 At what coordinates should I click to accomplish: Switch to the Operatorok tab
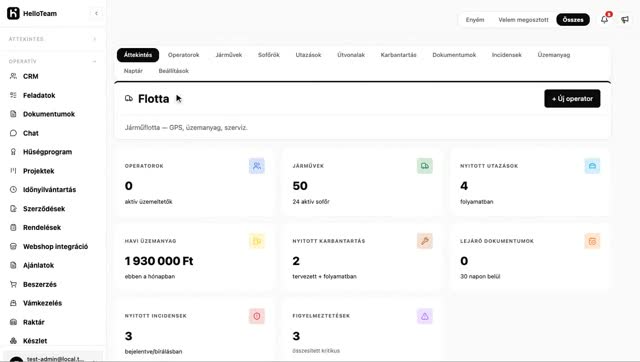click(183, 55)
